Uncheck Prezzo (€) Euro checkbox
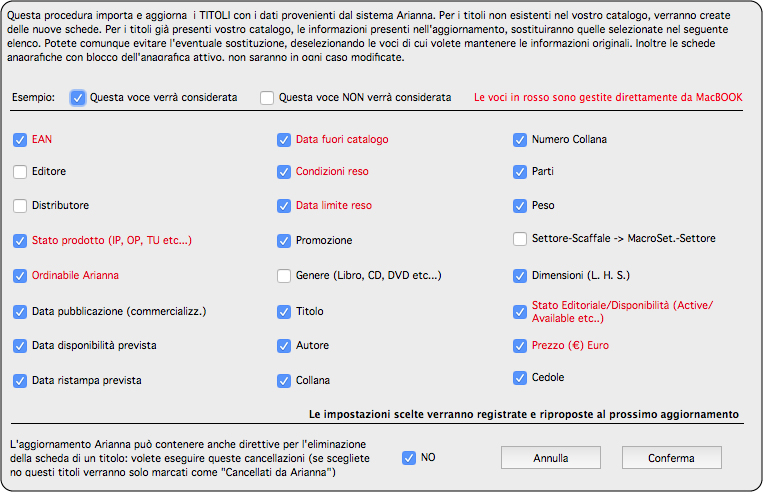This screenshot has height=504, width=763. click(520, 346)
